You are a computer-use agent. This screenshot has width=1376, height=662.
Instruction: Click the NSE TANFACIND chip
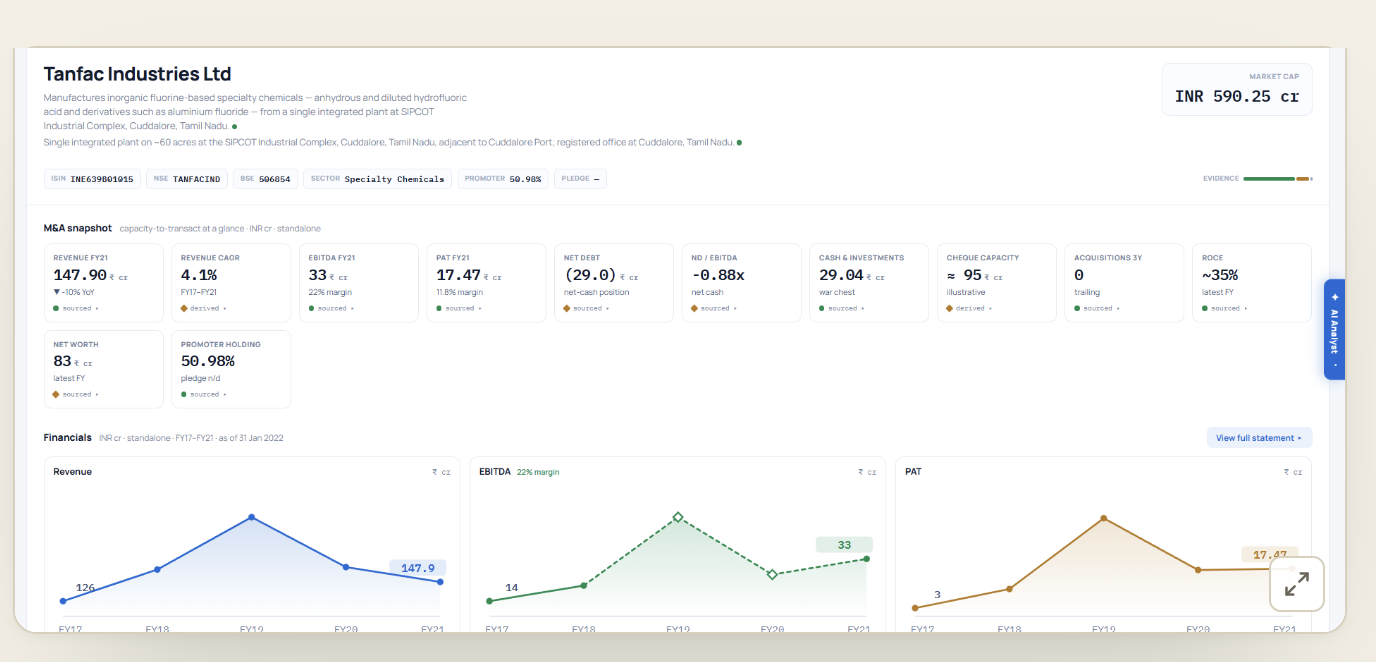186,179
